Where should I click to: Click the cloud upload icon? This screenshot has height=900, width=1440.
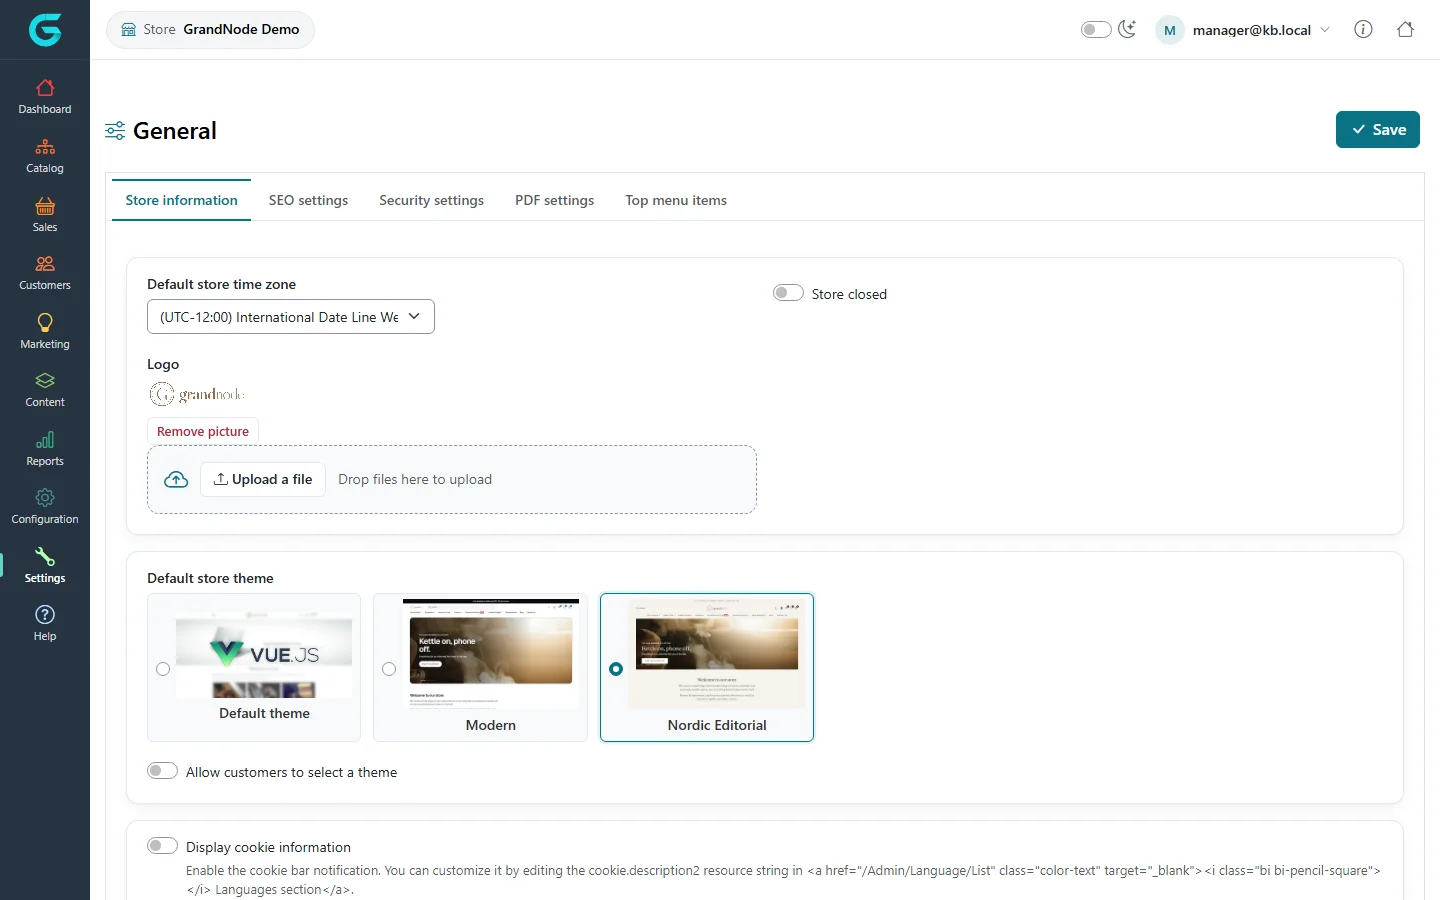(x=176, y=479)
